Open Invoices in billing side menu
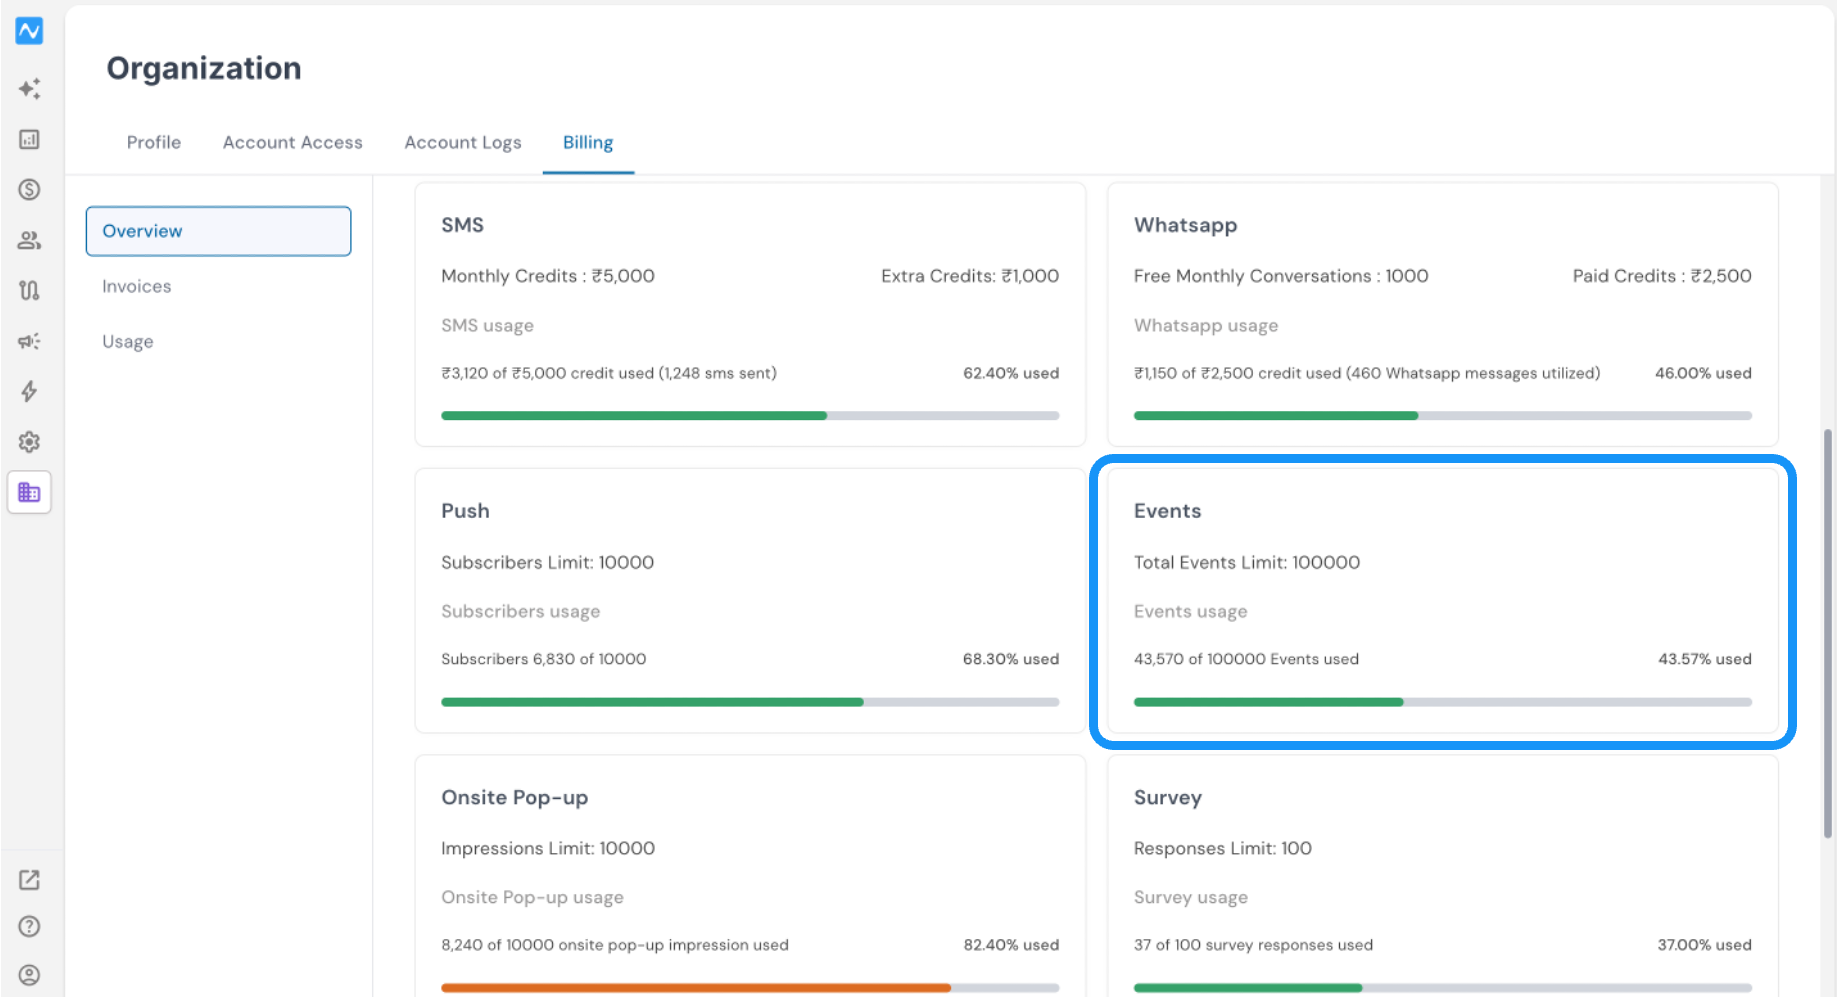 pyautogui.click(x=137, y=286)
